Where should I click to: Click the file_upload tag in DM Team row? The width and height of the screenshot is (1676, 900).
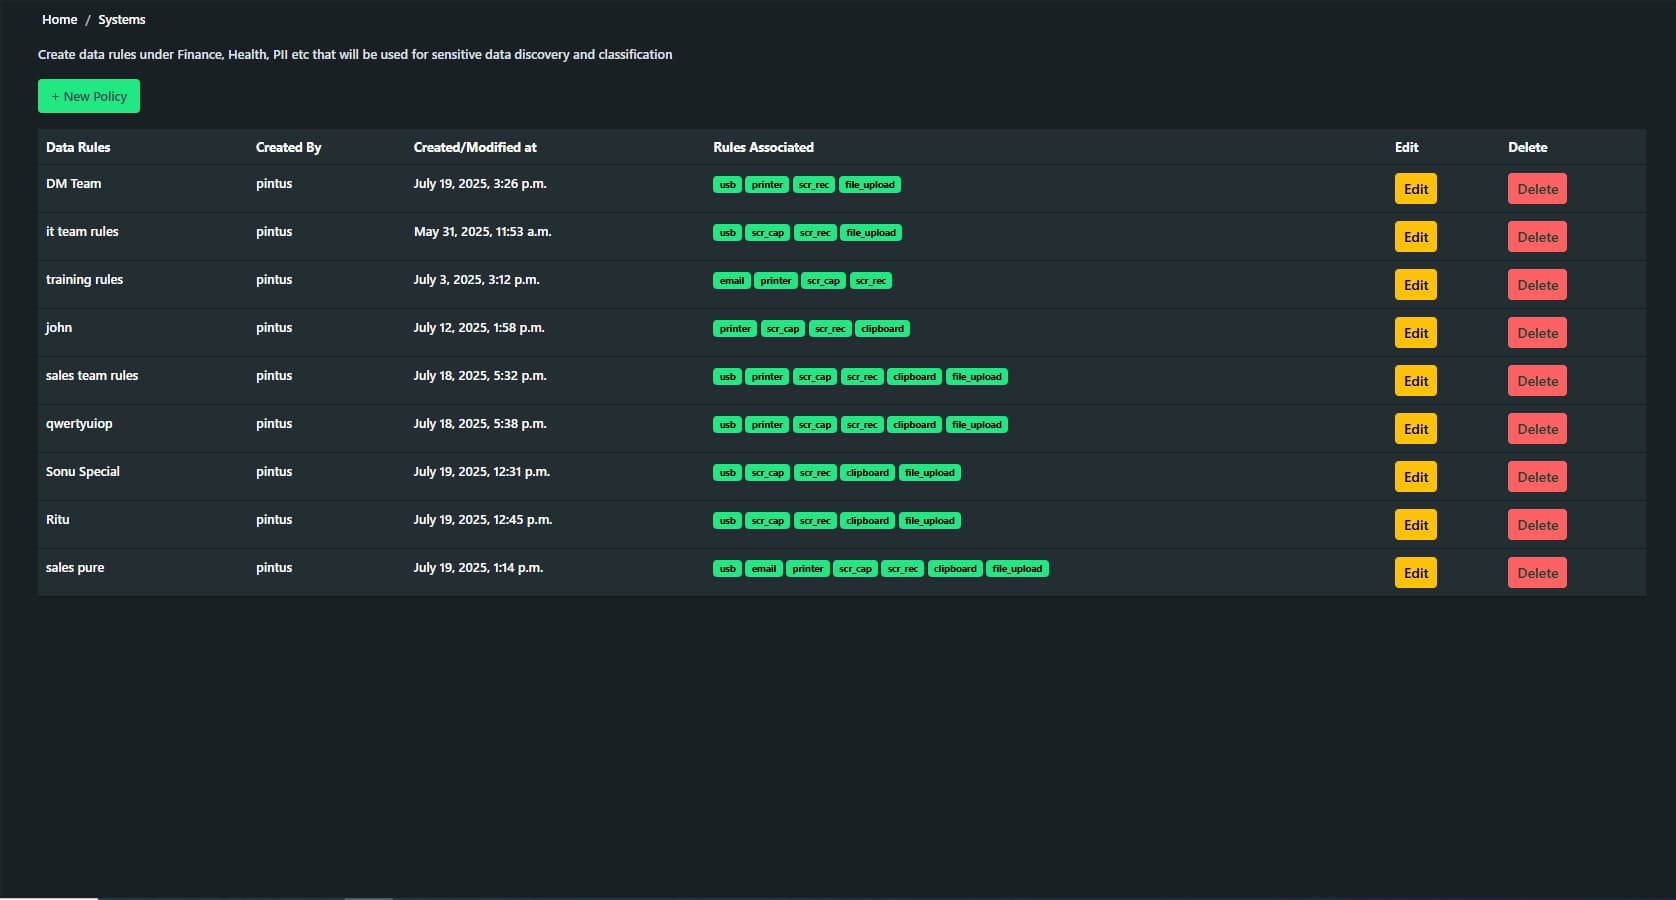[869, 185]
